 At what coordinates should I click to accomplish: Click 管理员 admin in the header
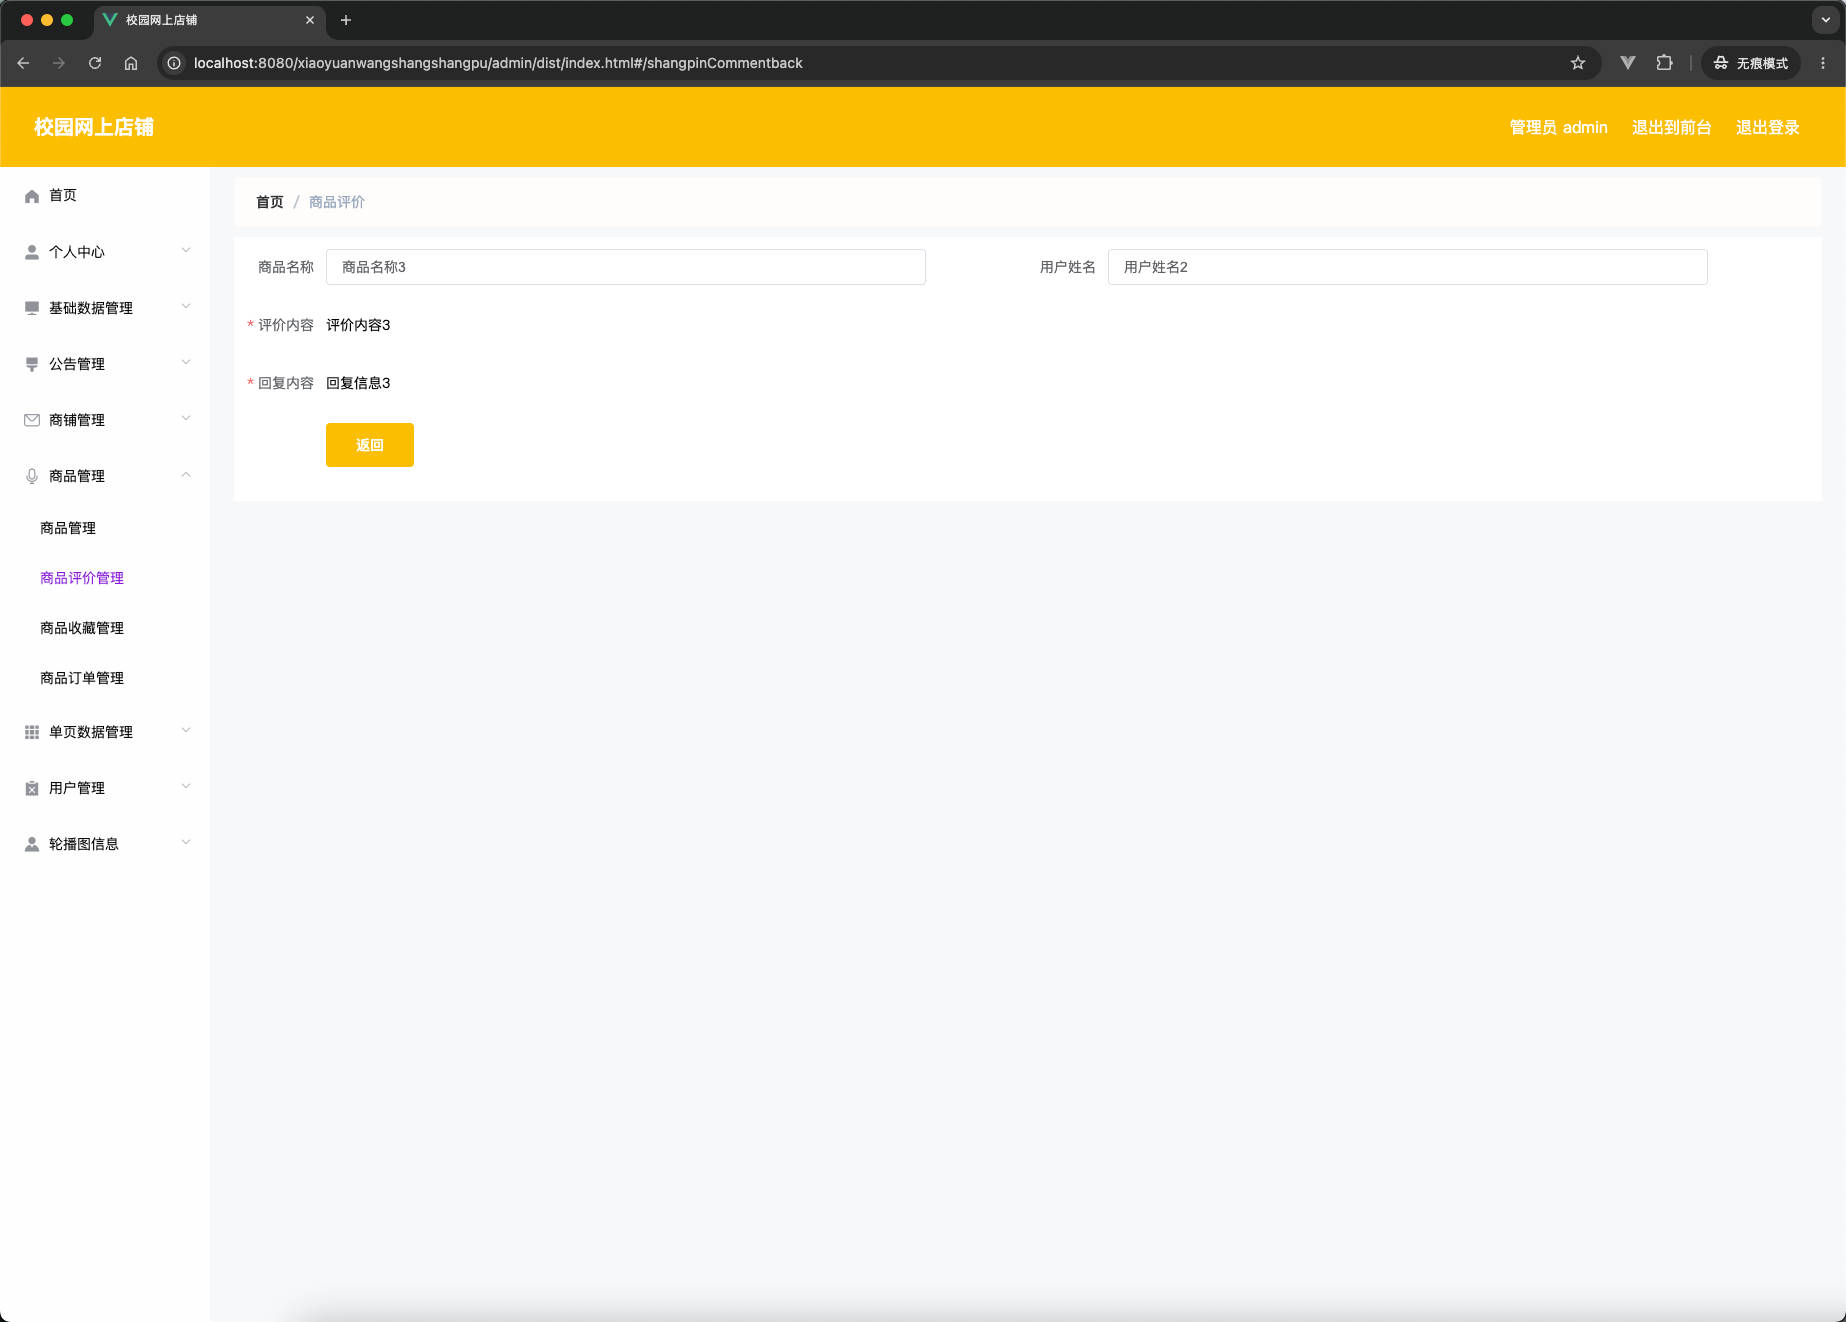(1559, 127)
